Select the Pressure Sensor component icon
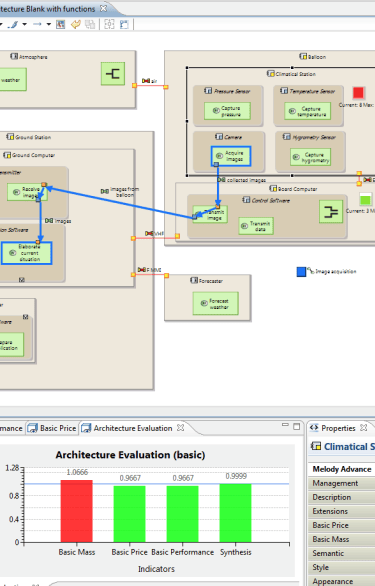The image size is (375, 586). point(208,90)
